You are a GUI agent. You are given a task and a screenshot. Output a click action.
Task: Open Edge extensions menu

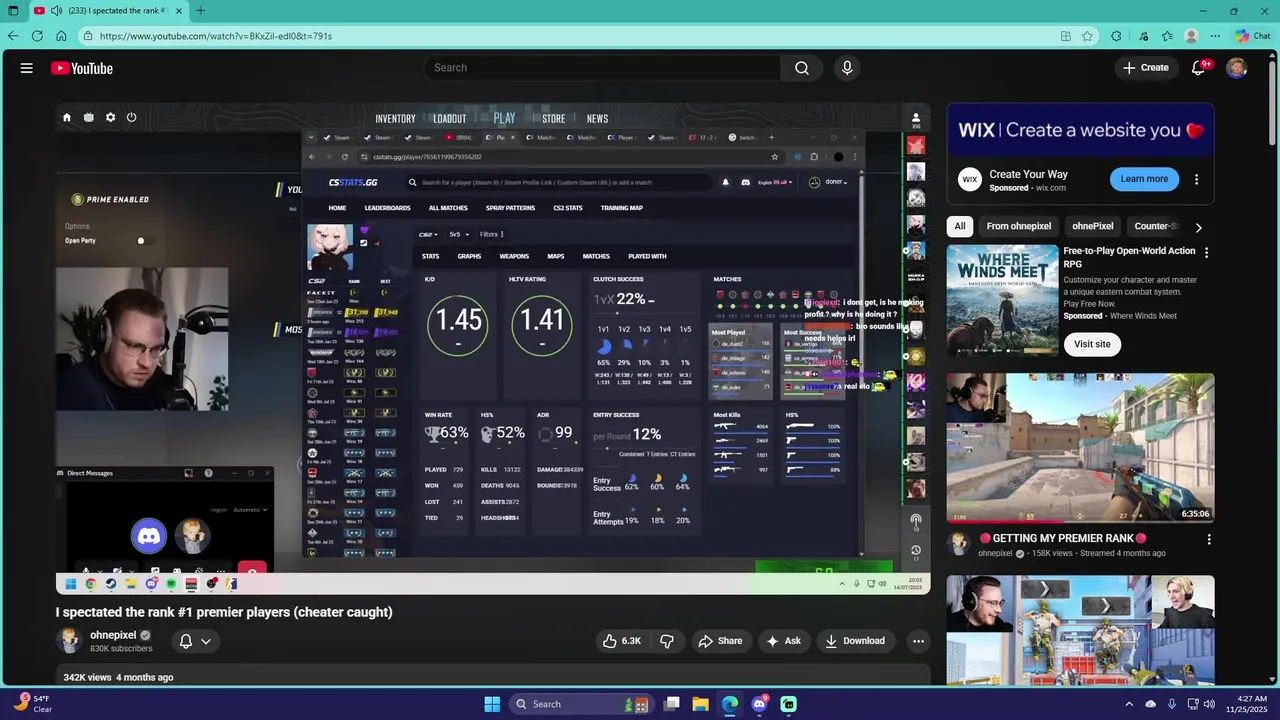1117,36
